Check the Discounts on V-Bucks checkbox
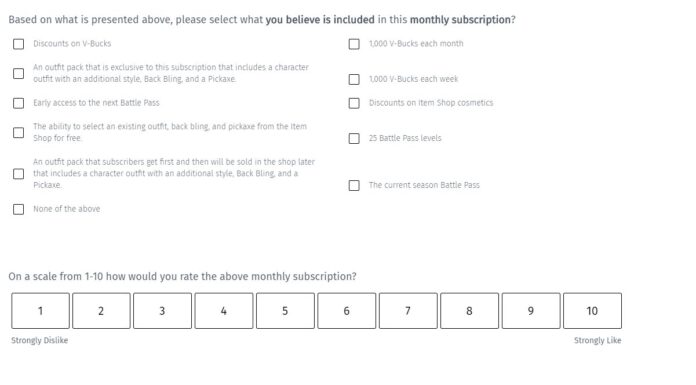 (18, 44)
